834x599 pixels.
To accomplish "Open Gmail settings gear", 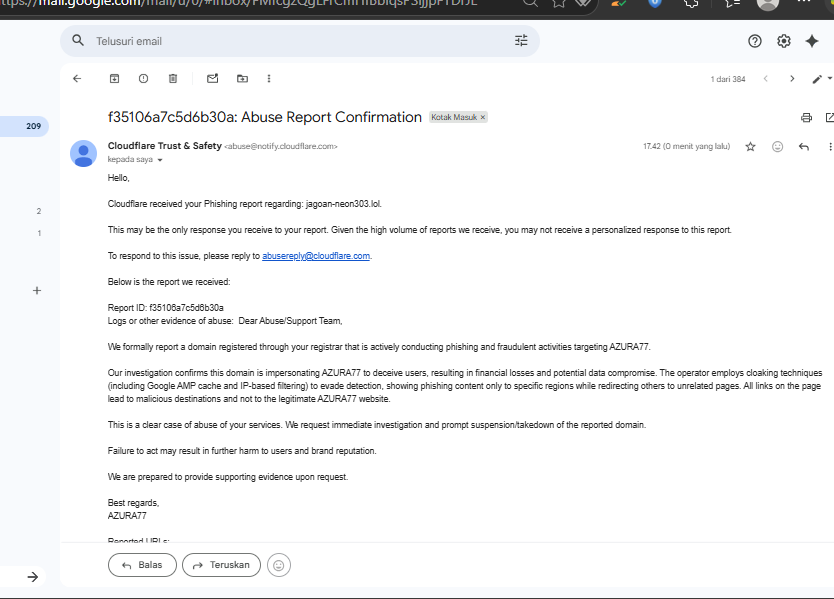I will (783, 41).
